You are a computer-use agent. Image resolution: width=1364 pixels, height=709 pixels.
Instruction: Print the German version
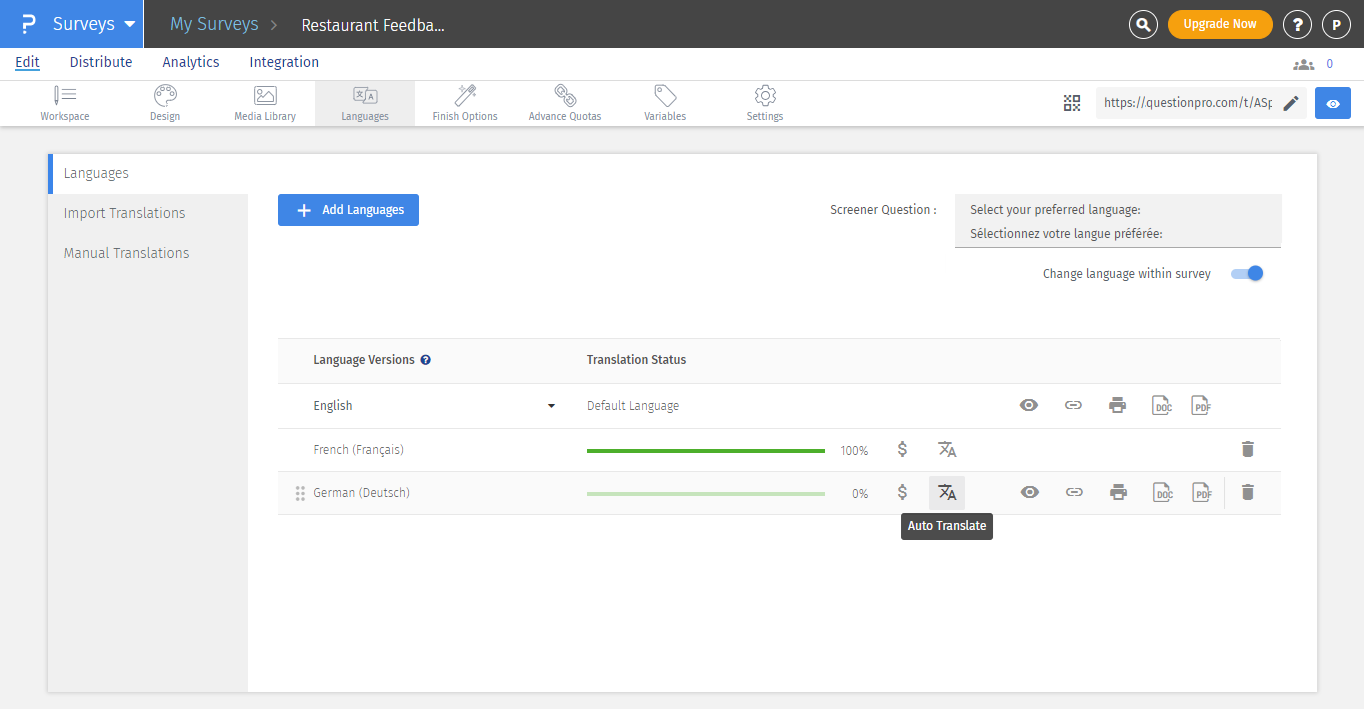click(x=1119, y=492)
